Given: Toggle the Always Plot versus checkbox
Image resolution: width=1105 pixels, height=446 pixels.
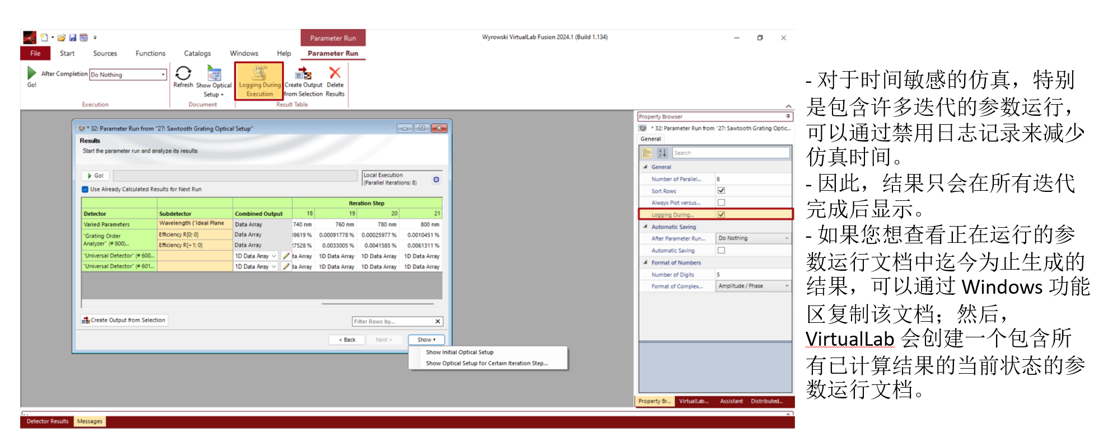Looking at the screenshot, I should (x=720, y=202).
